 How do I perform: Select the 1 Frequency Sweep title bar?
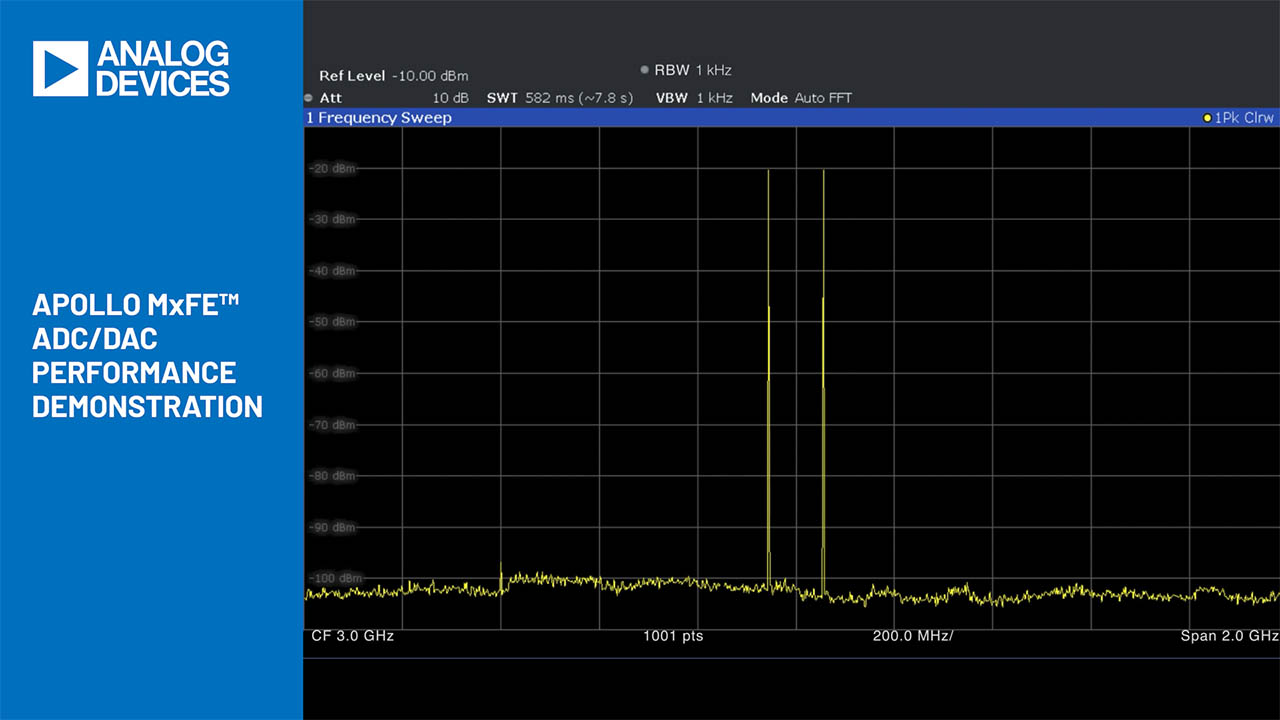[380, 118]
